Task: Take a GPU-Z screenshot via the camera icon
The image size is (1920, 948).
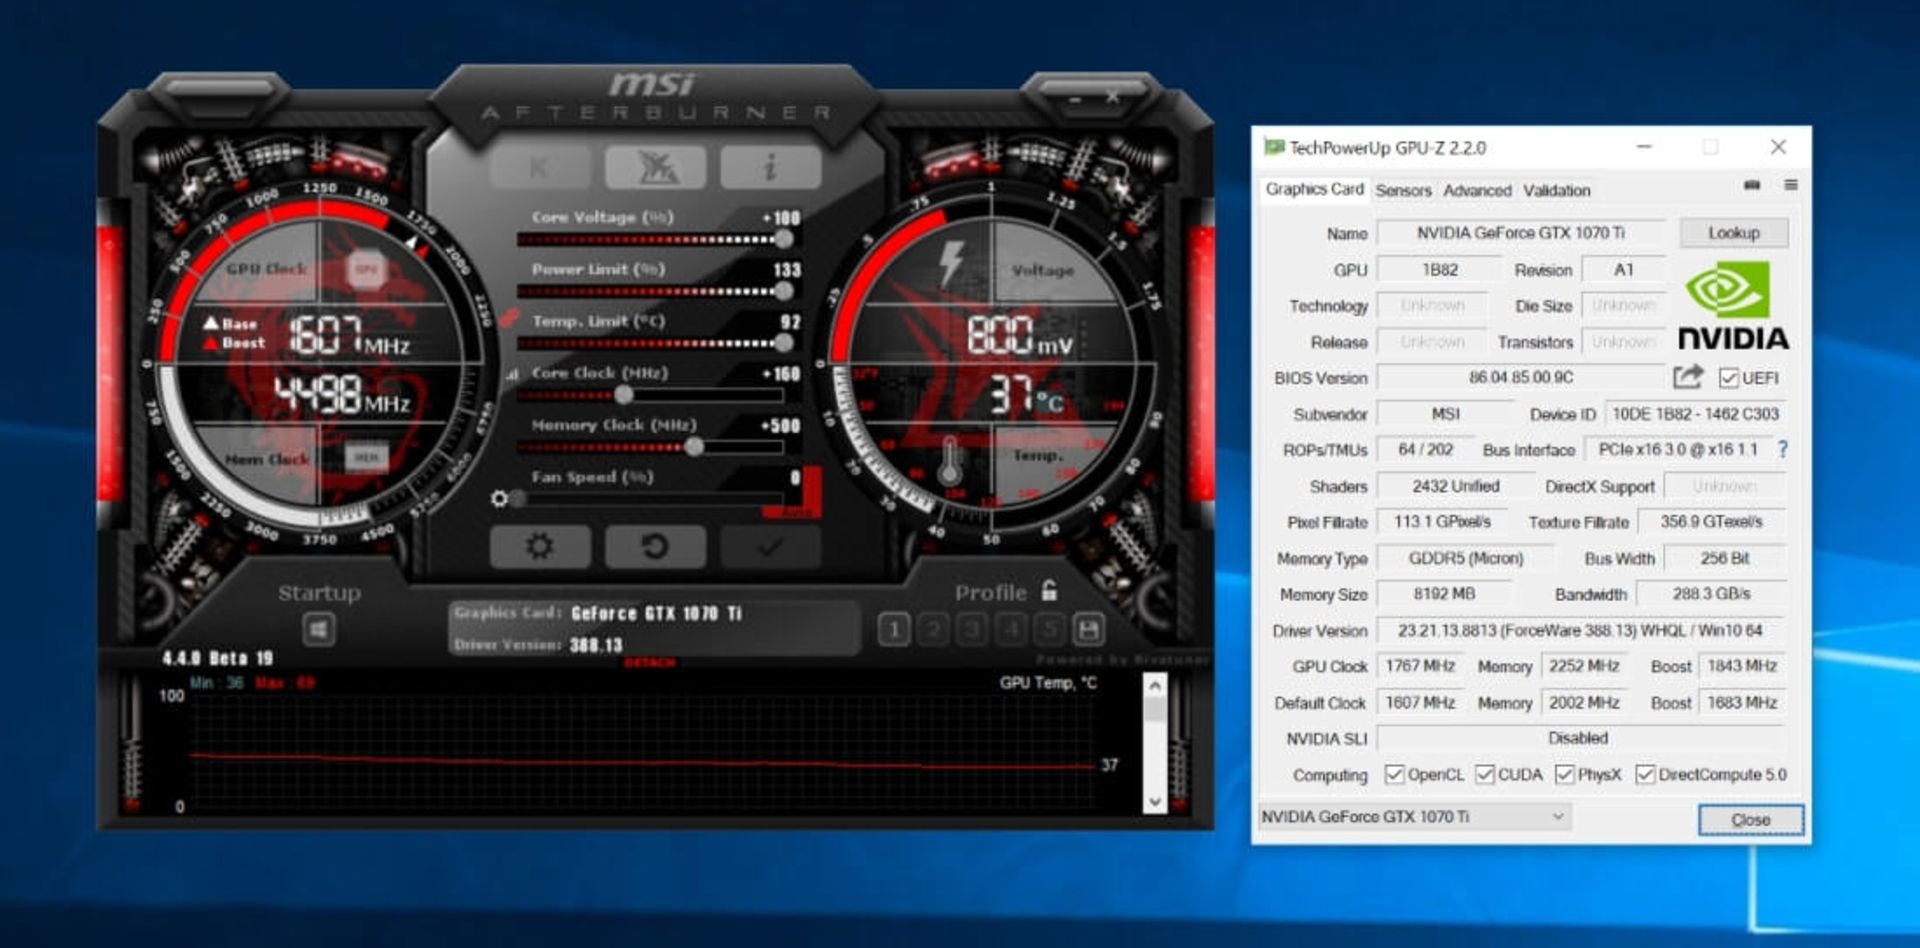Action: (x=1751, y=185)
